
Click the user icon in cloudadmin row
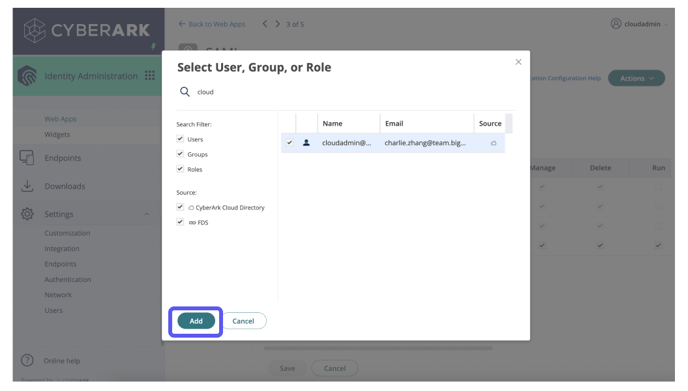[x=306, y=143]
